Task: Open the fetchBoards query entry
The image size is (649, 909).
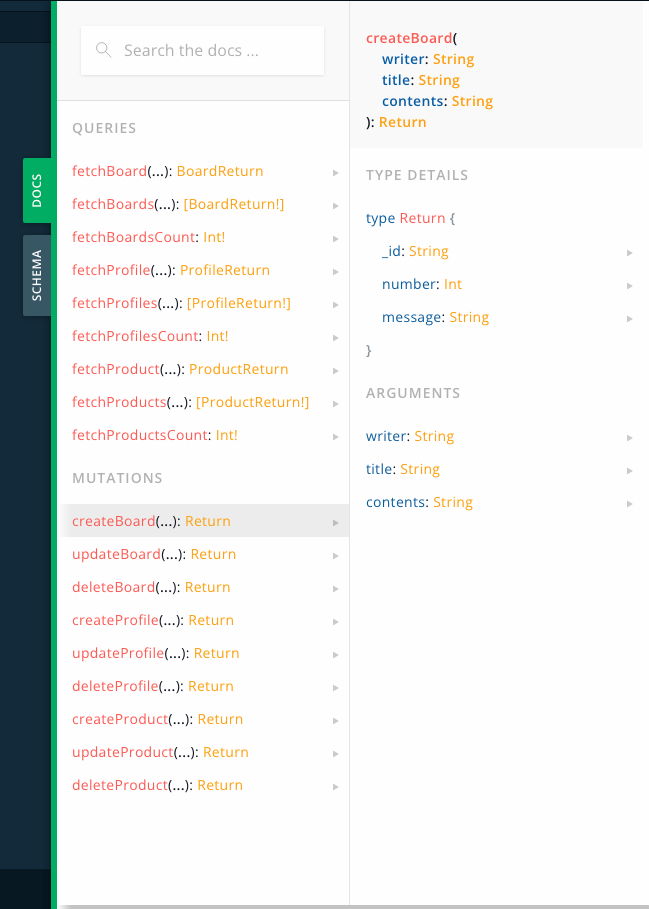Action: 205,205
